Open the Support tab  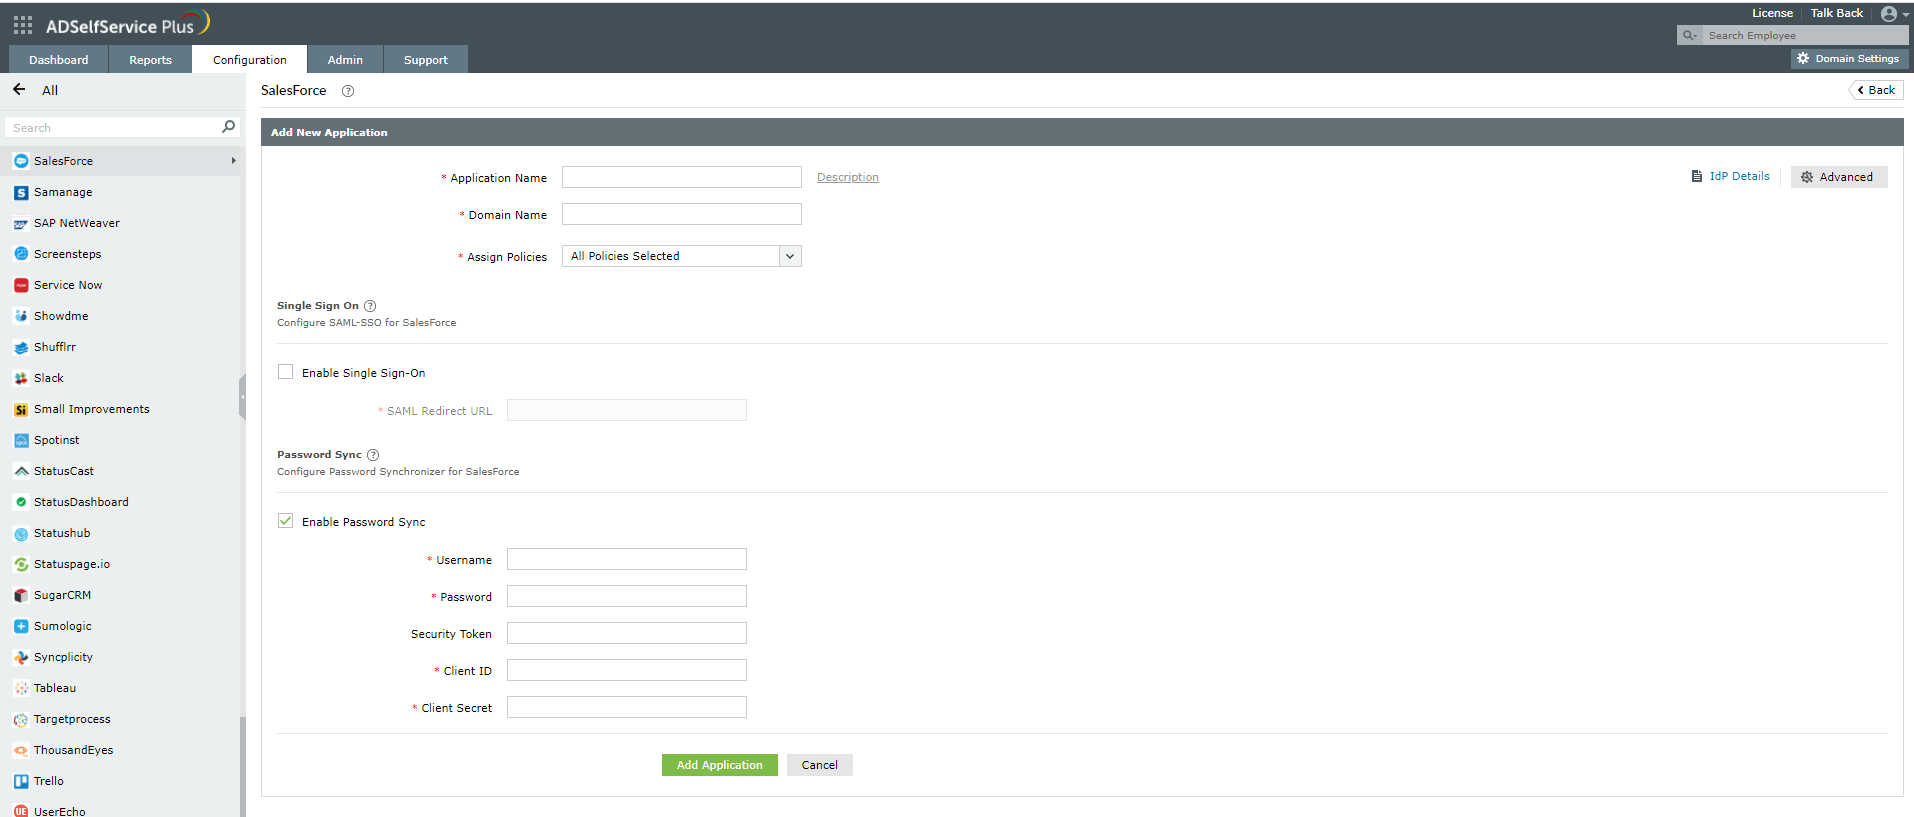(426, 60)
